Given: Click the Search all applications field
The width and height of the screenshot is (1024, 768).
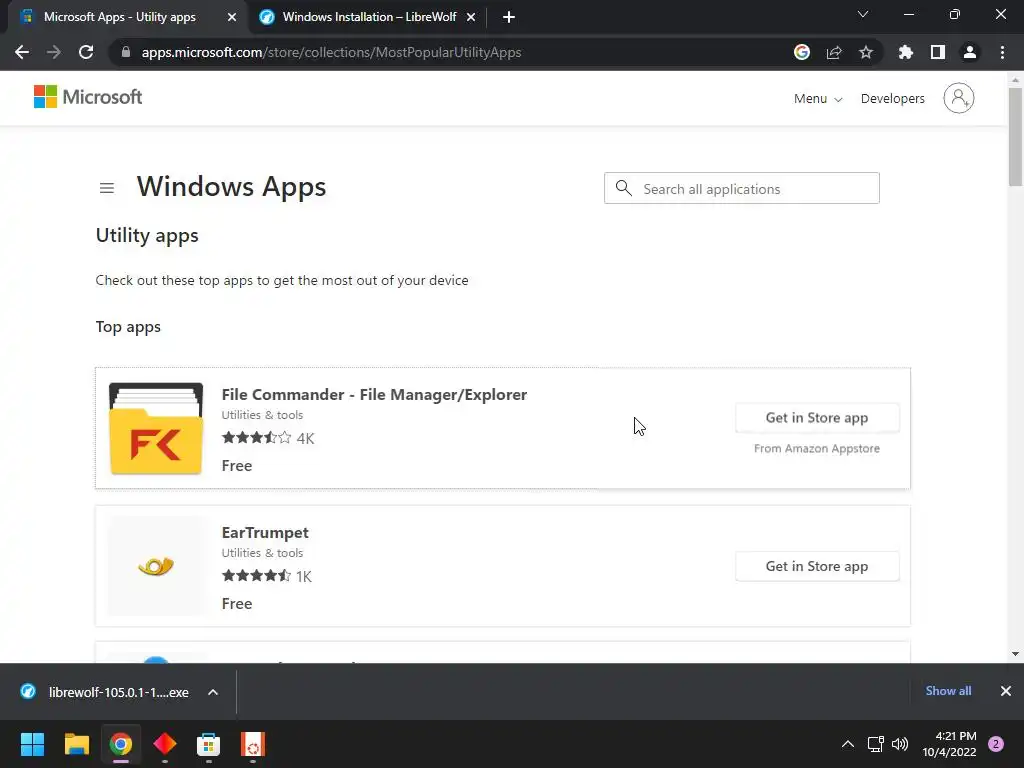Looking at the screenshot, I should coord(741,188).
